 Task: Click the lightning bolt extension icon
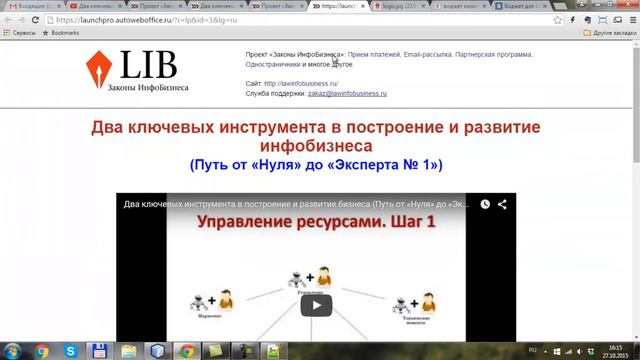click(x=573, y=20)
